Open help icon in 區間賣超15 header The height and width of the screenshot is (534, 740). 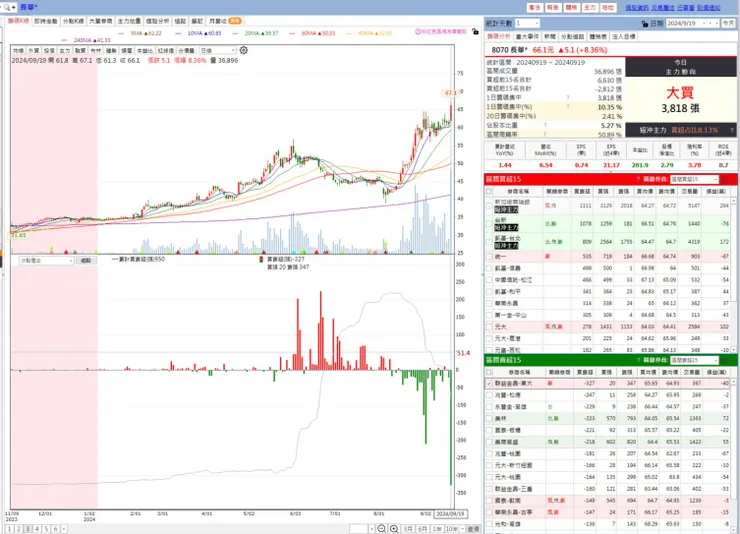click(638, 360)
